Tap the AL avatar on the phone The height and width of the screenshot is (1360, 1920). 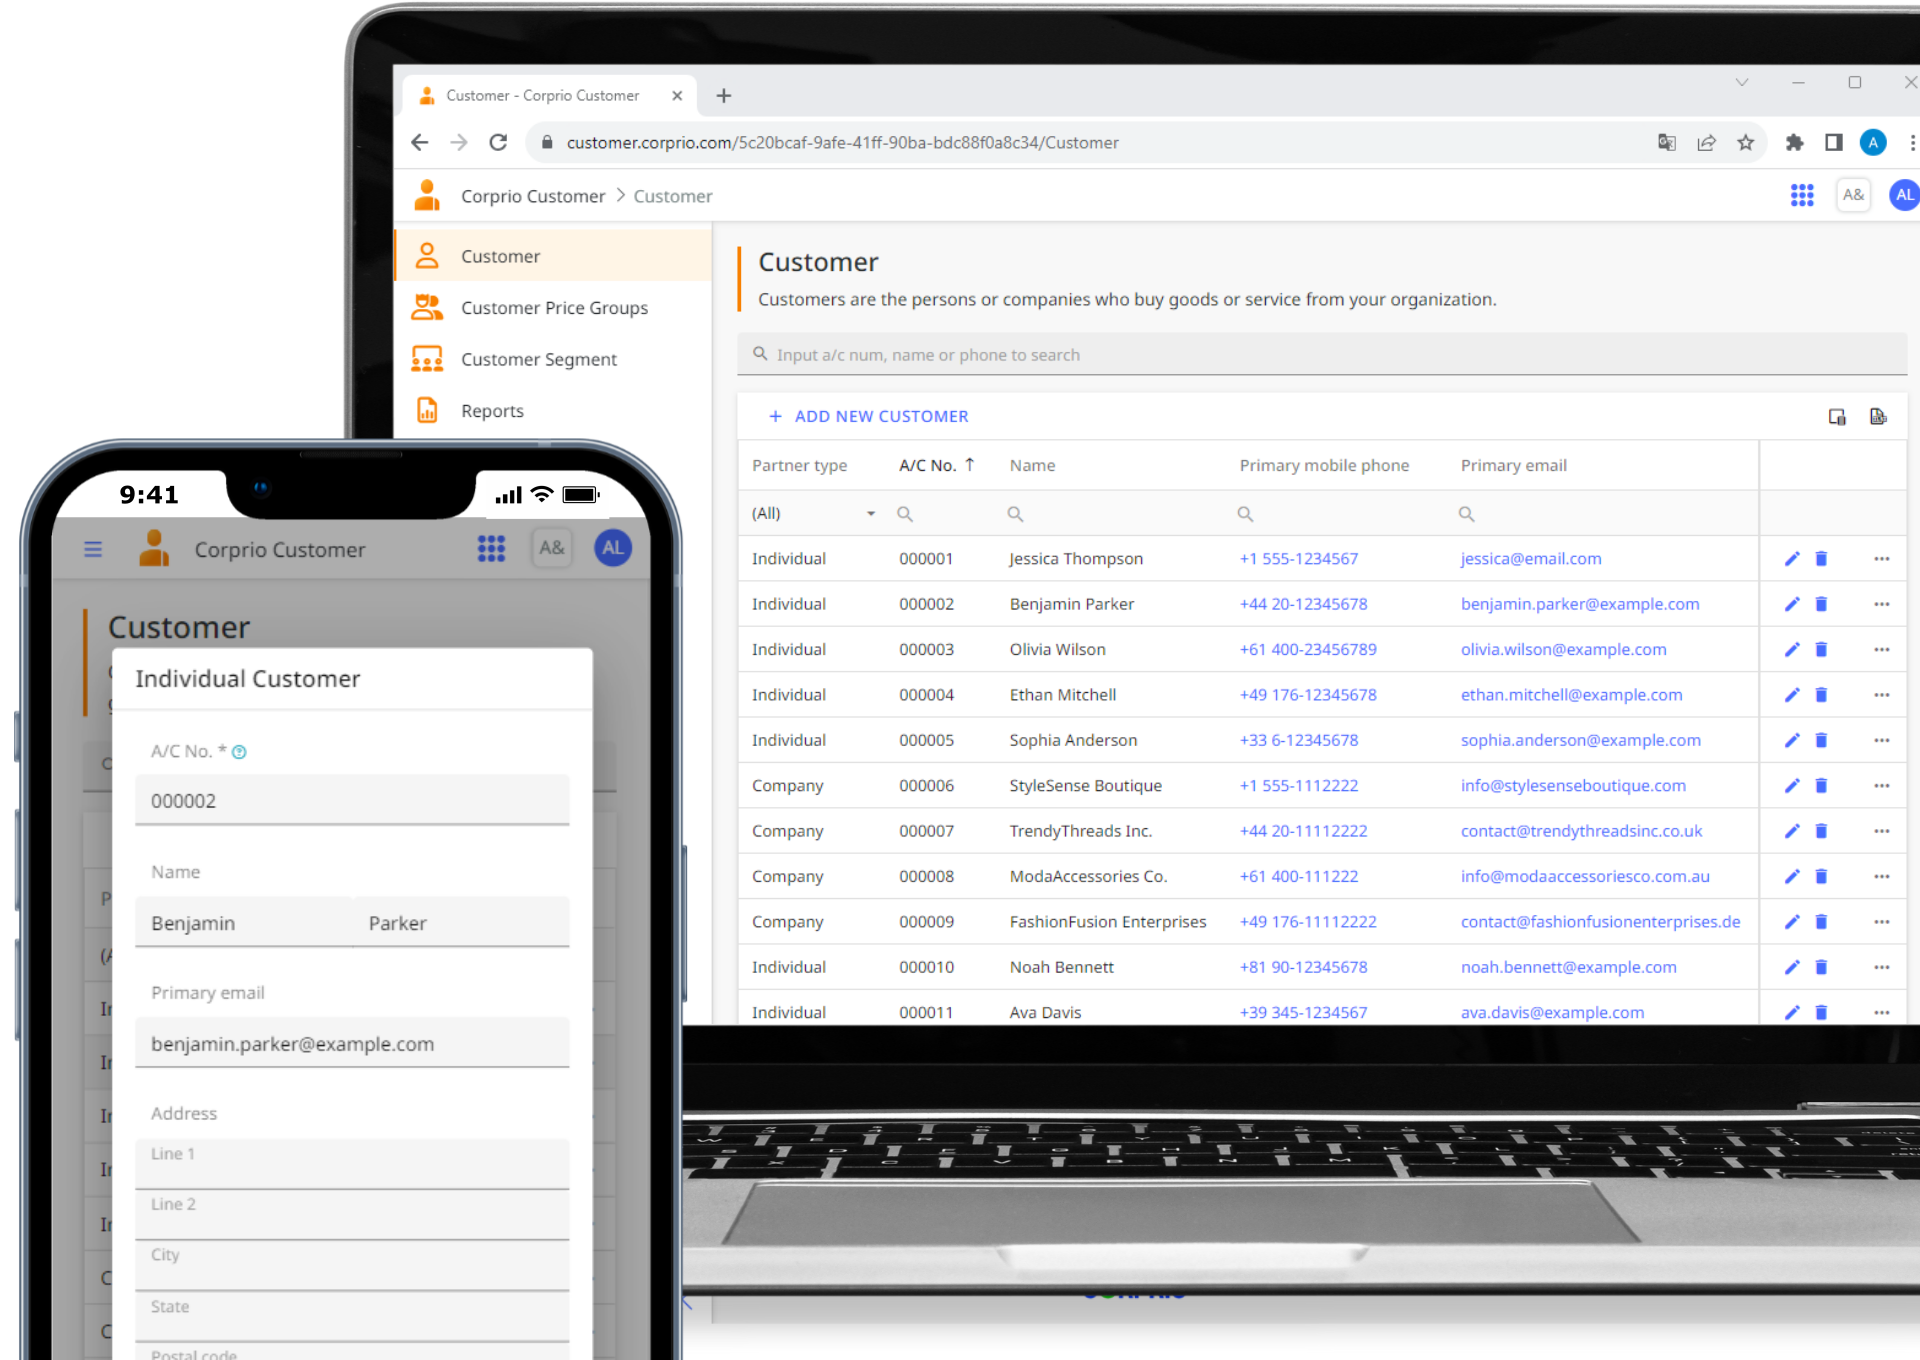613,548
